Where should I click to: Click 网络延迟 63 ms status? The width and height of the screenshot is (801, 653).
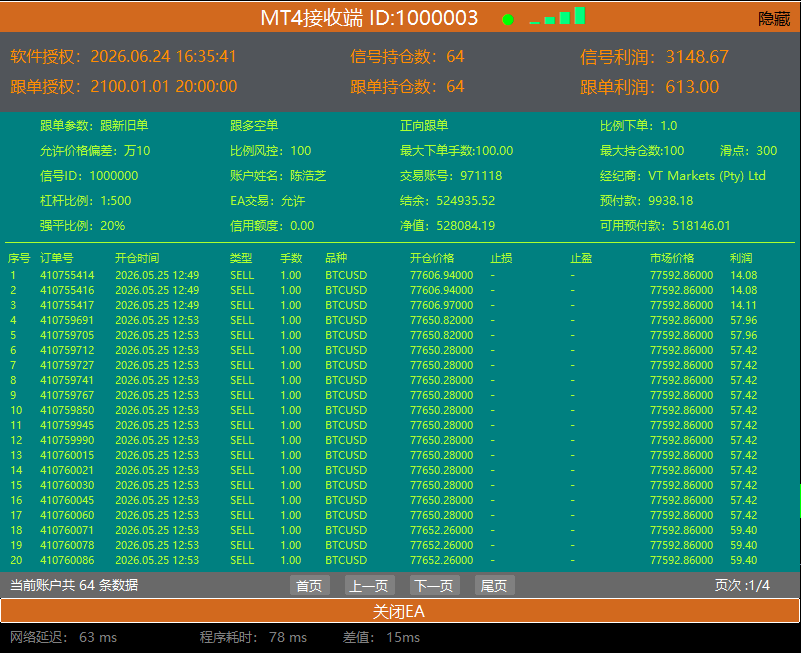tap(63, 637)
